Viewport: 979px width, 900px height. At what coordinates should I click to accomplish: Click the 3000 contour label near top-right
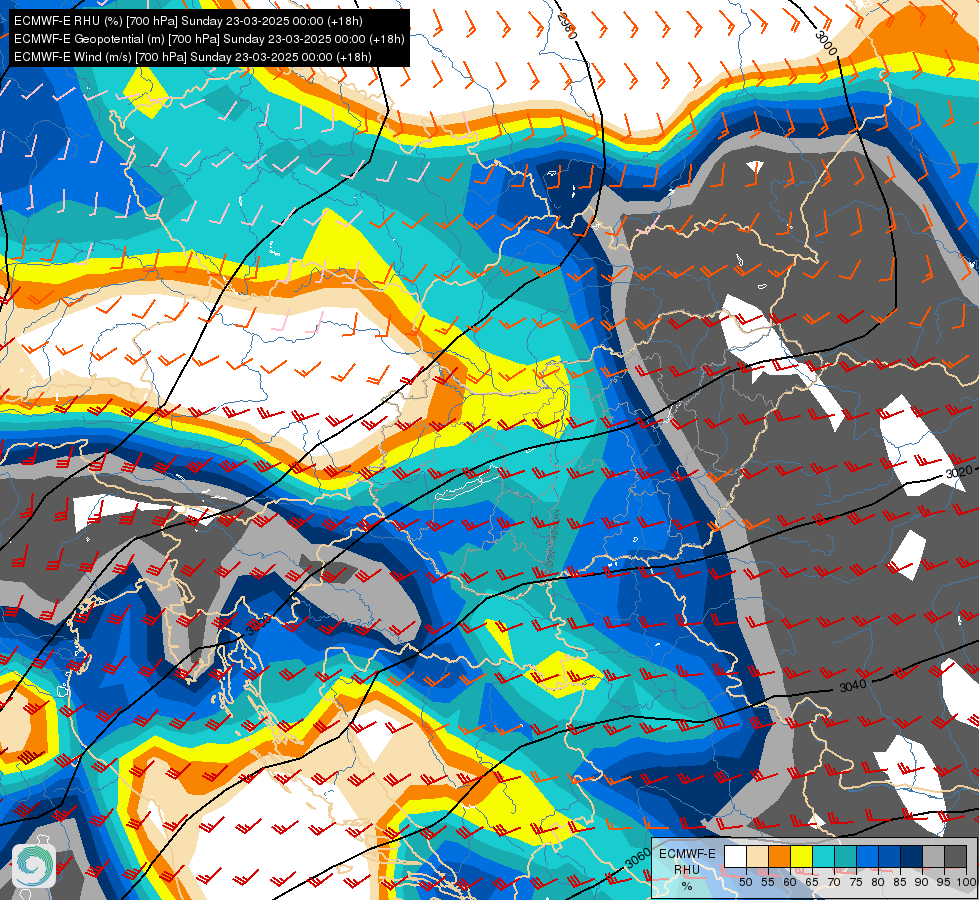[825, 43]
